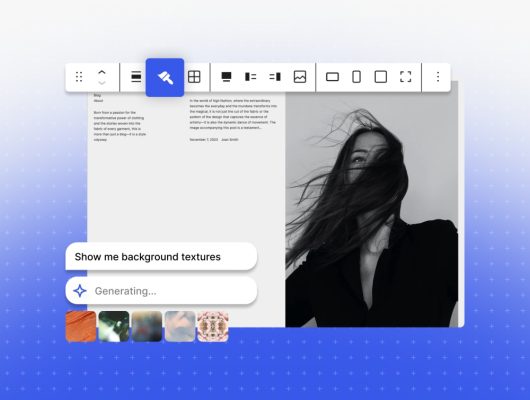Open the block alignment icon
Screen dimensions: 530x400
tap(136, 77)
